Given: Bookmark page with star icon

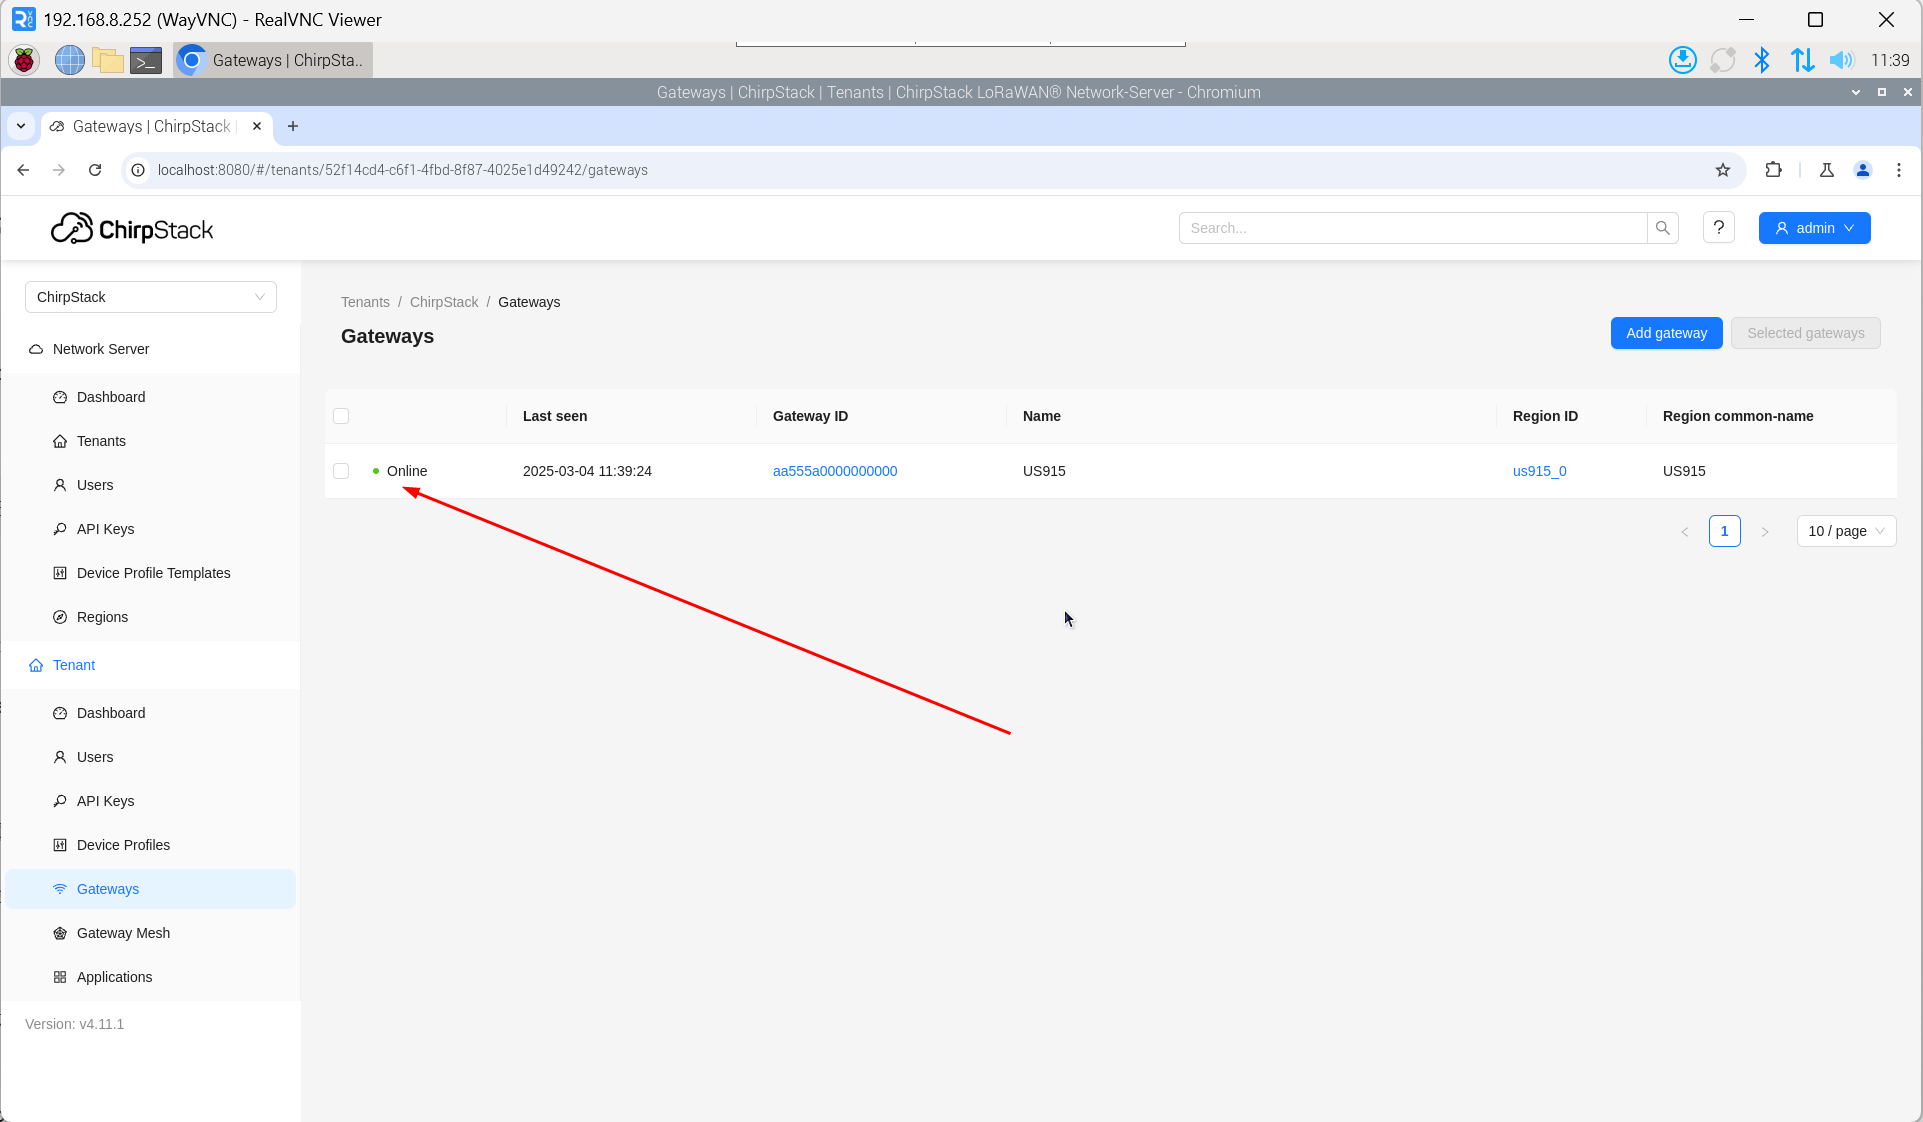Looking at the screenshot, I should (1722, 170).
